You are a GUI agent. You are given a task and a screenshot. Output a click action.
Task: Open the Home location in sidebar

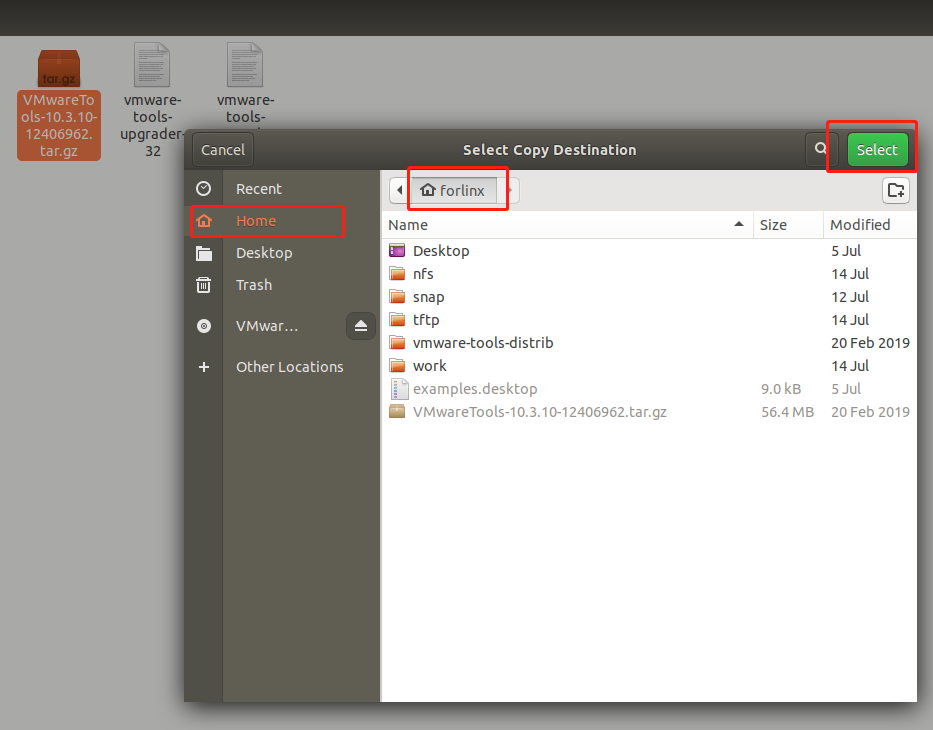click(256, 221)
